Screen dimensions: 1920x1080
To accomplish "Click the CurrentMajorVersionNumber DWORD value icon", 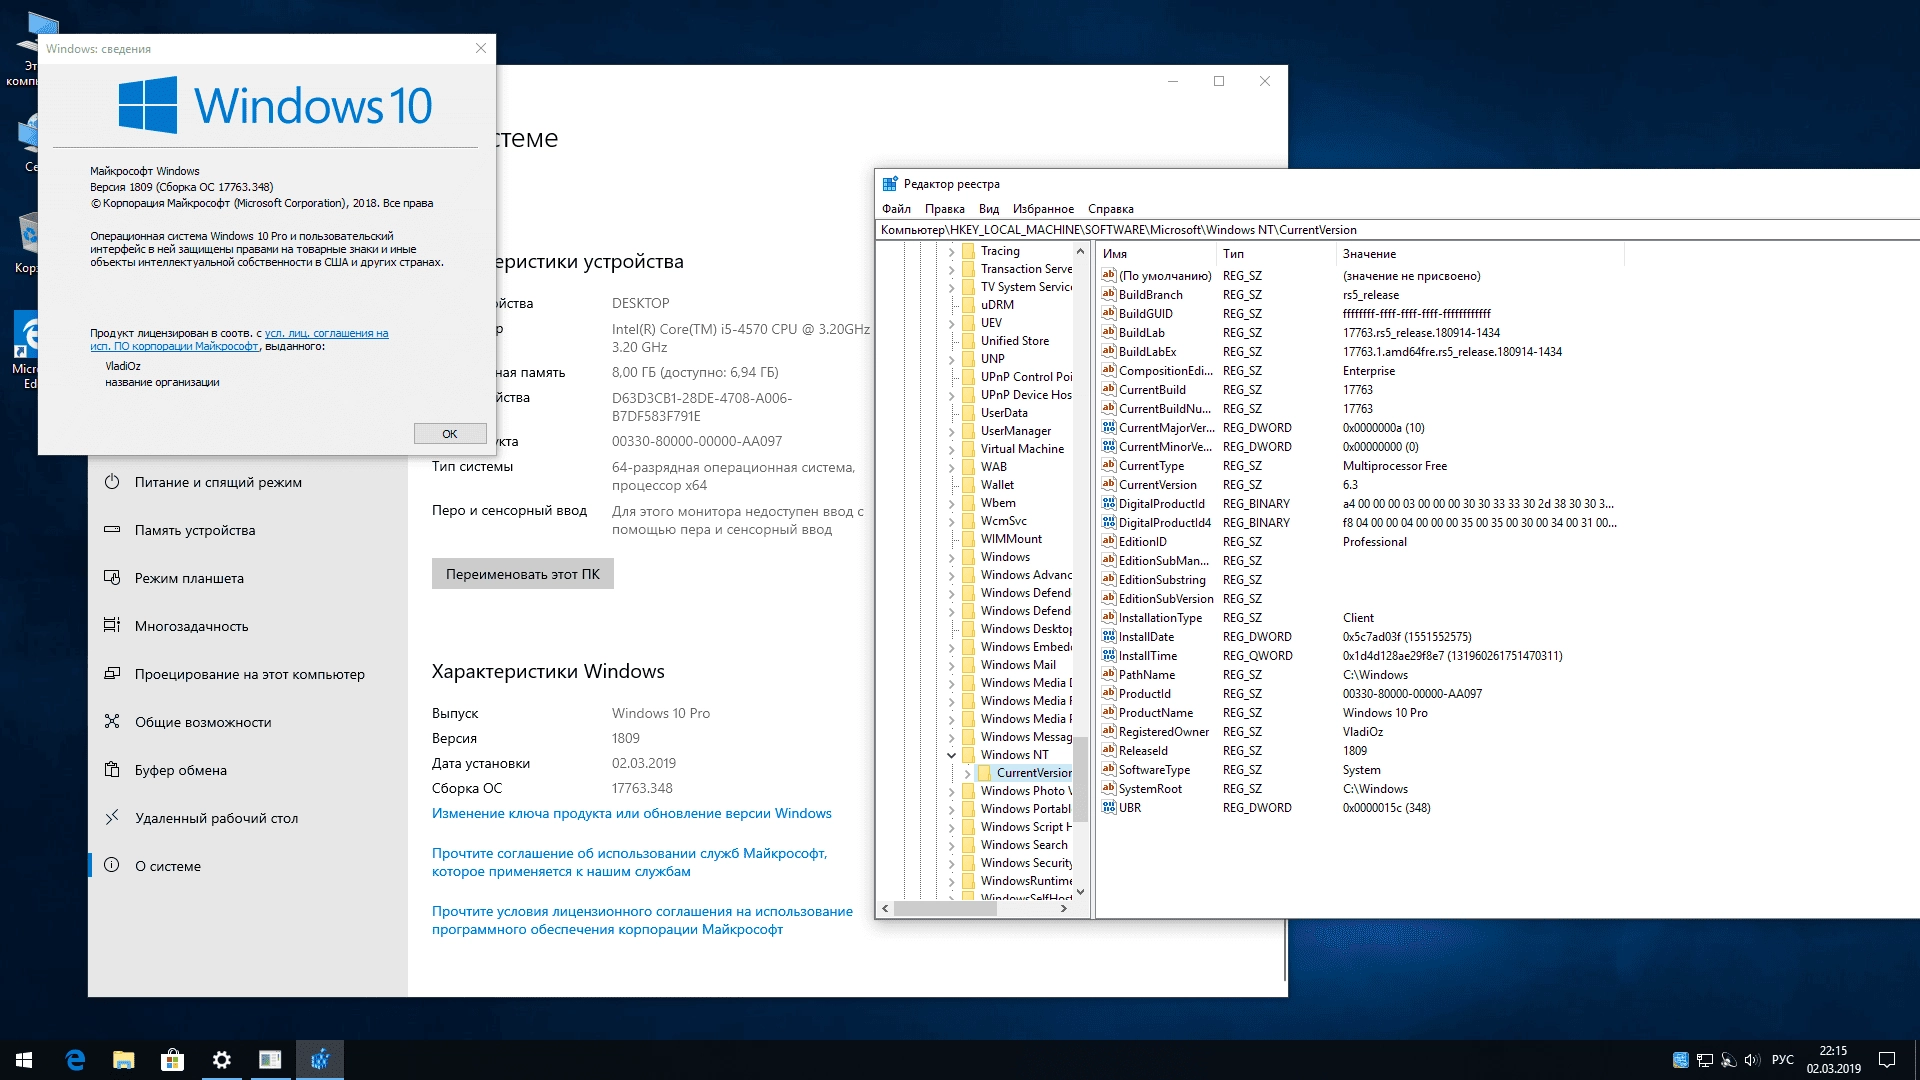I will (1109, 427).
